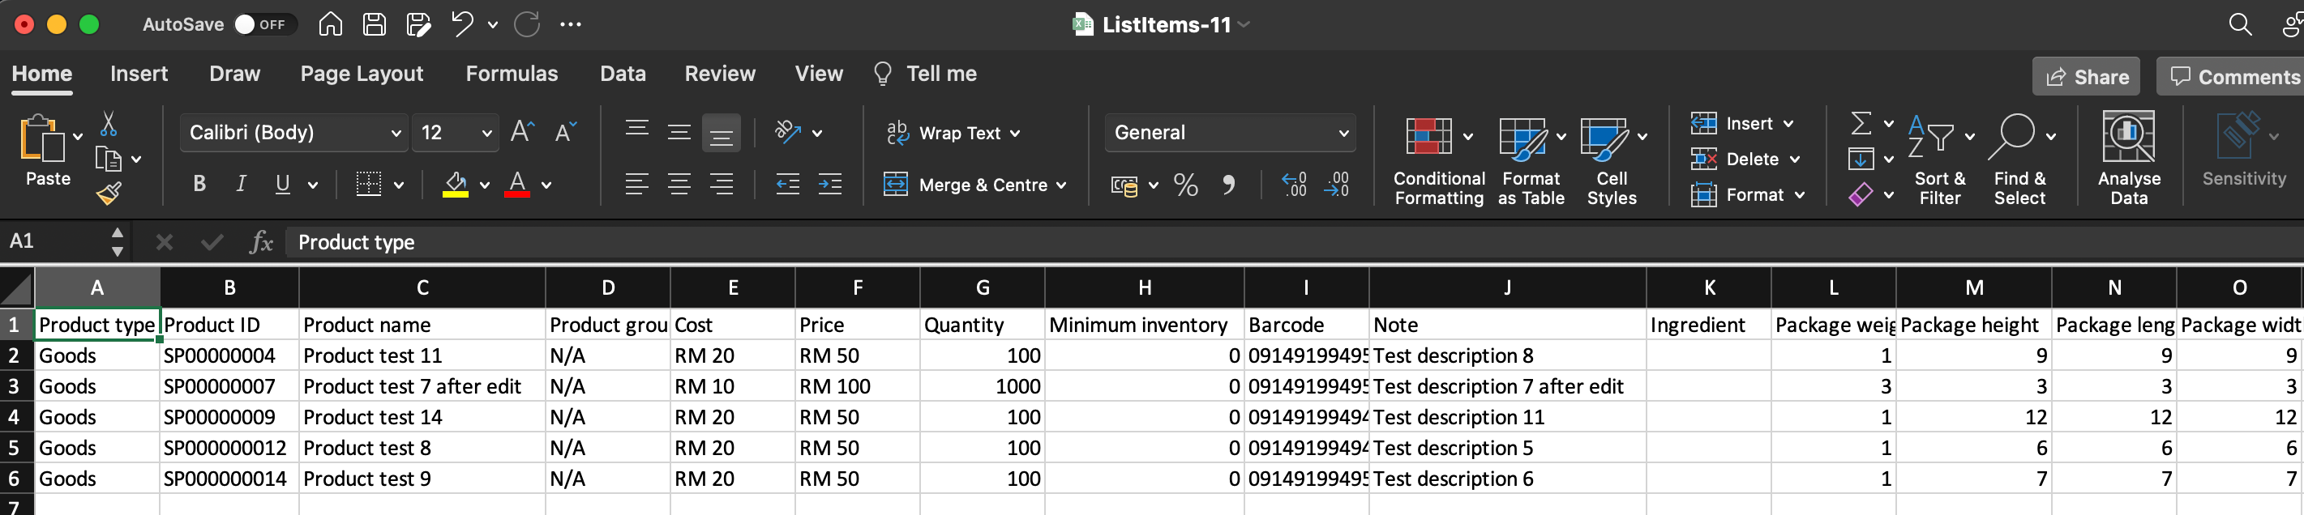Image resolution: width=2304 pixels, height=515 pixels.
Task: Apply the yellow fill colour swatch
Action: (x=455, y=185)
